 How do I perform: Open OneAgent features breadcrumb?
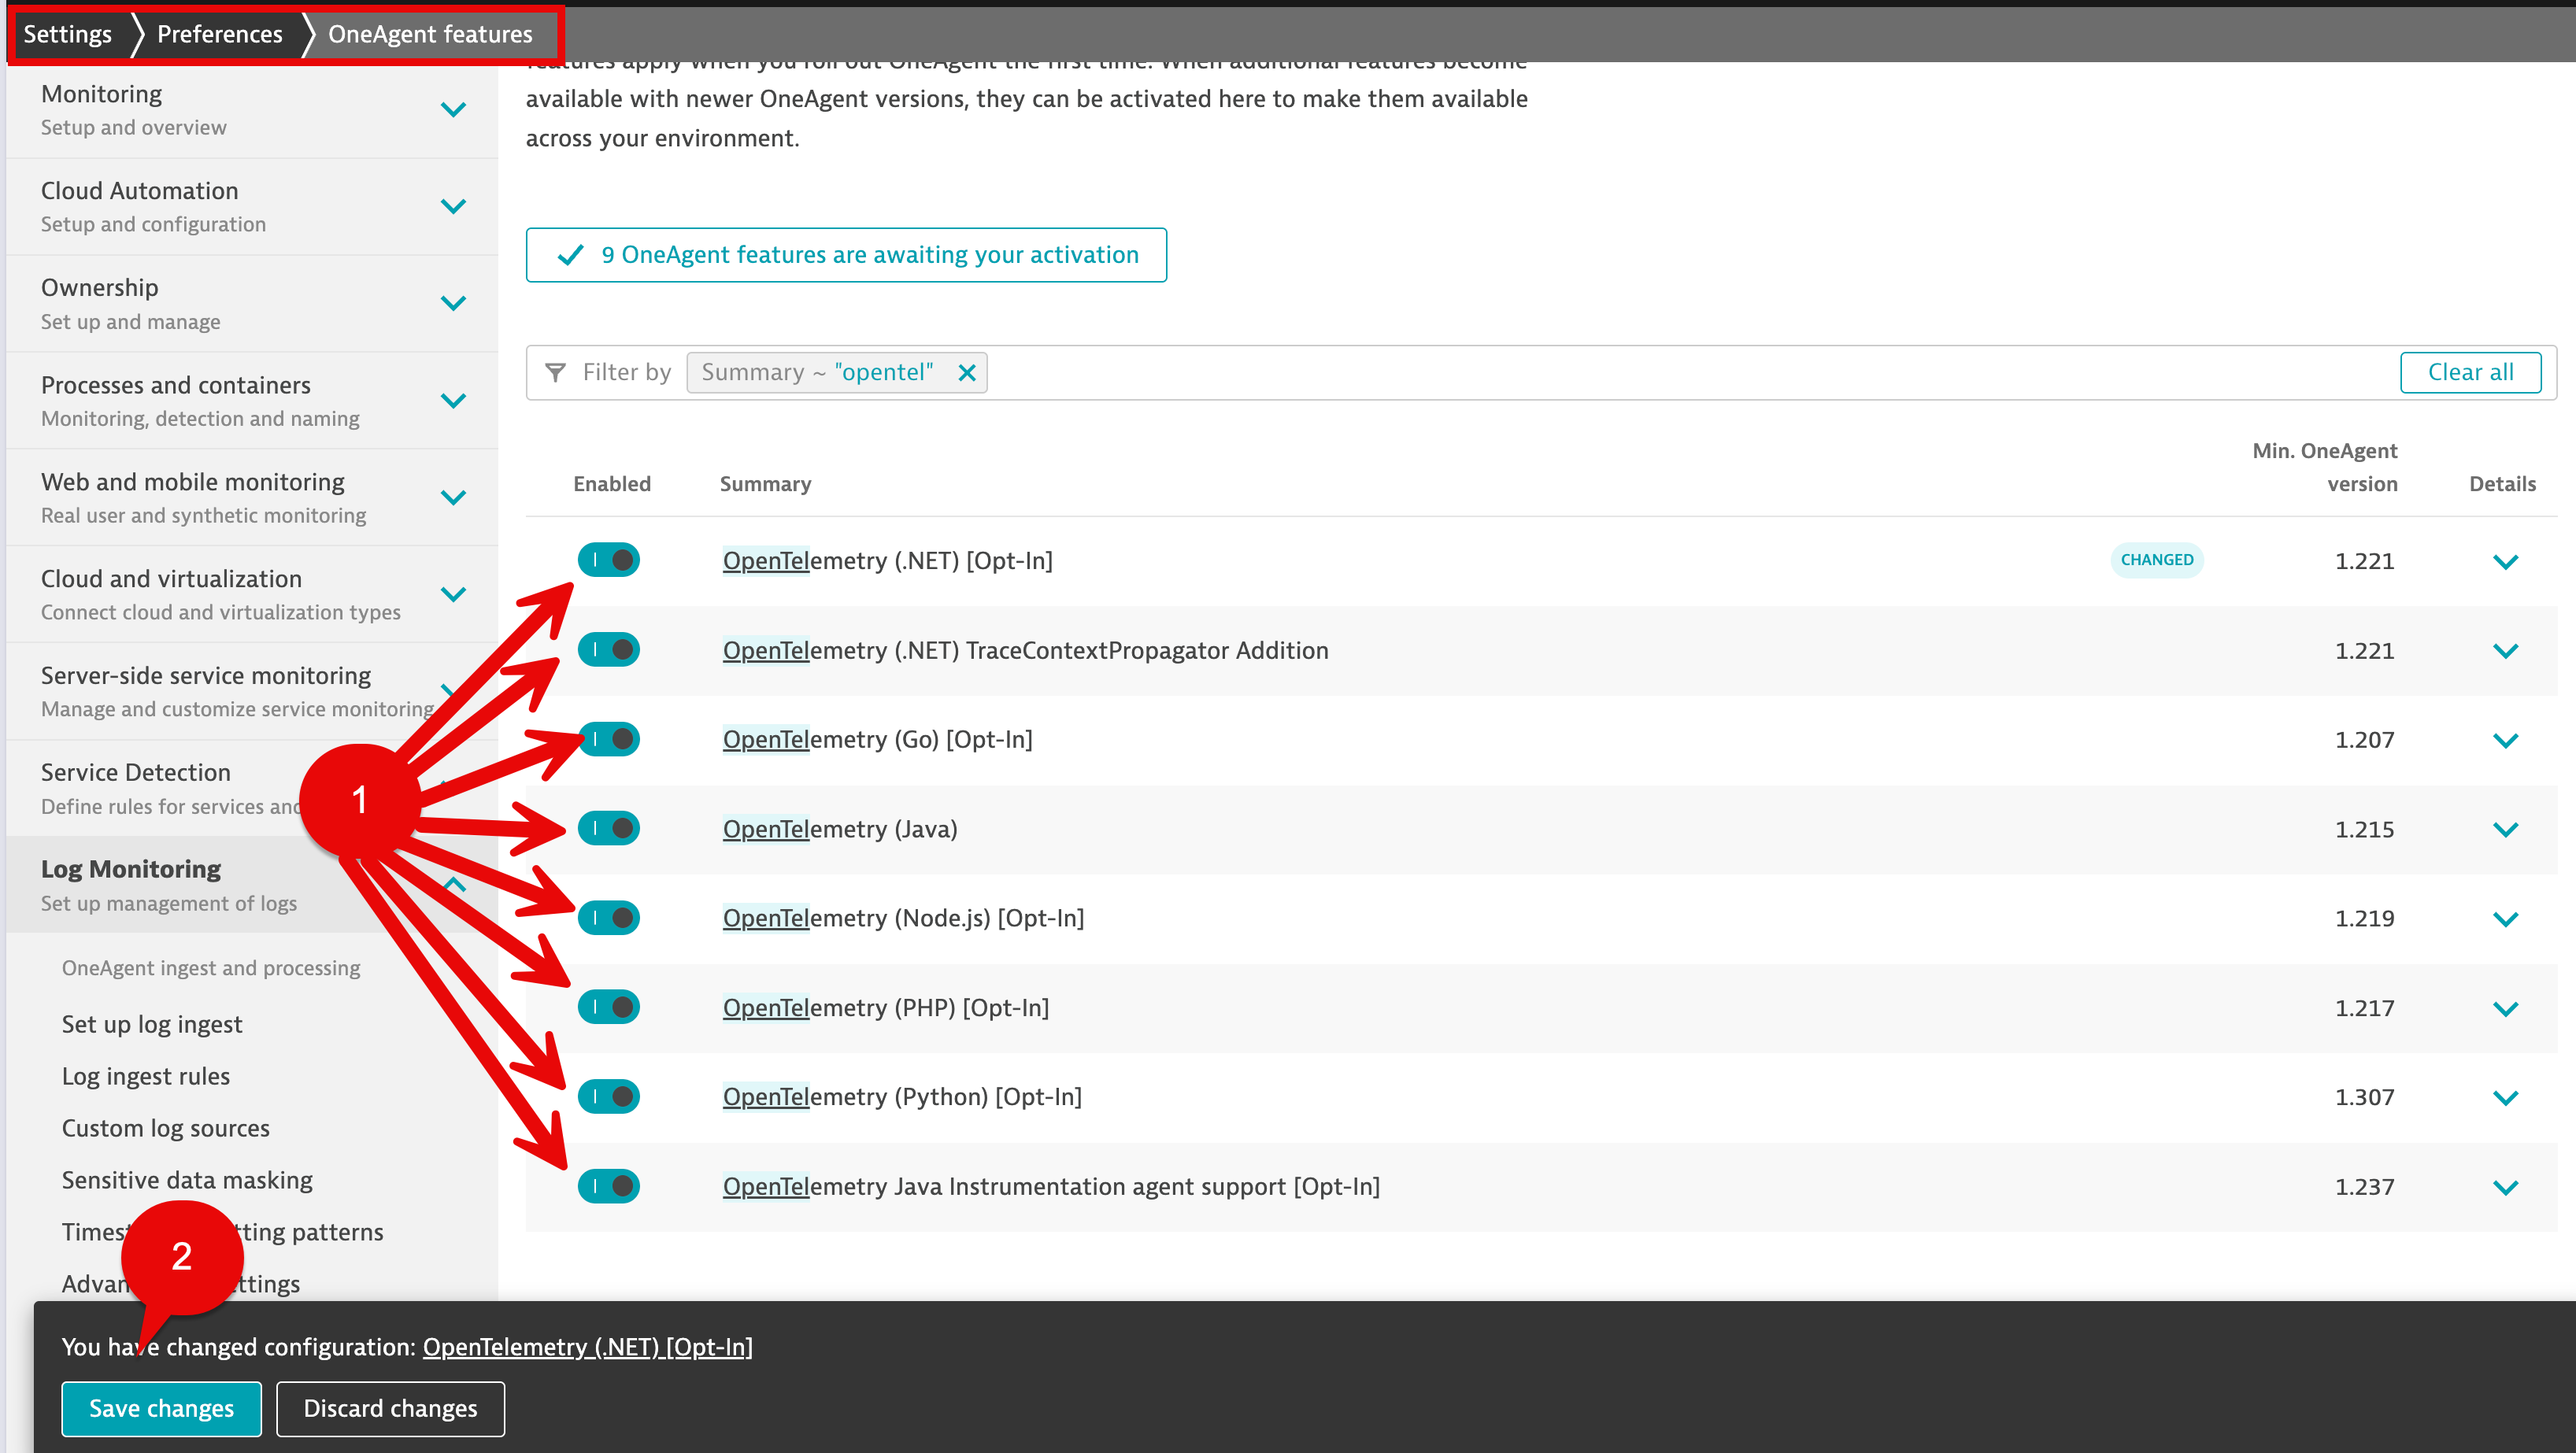pos(430,34)
